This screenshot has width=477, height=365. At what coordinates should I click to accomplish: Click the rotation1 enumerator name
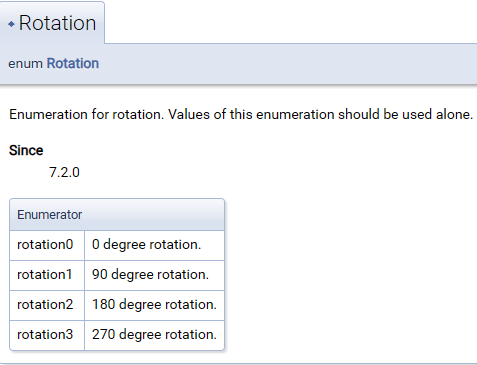[45, 275]
